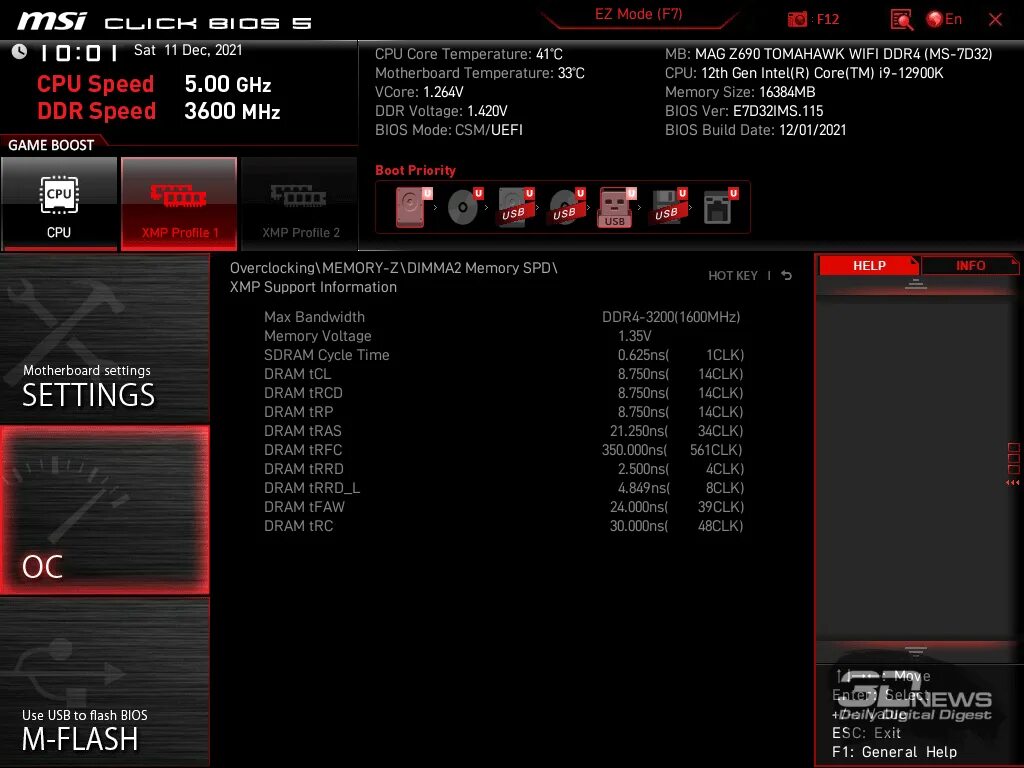Click the DDR Speed 3600 MHz readout

tap(159, 110)
